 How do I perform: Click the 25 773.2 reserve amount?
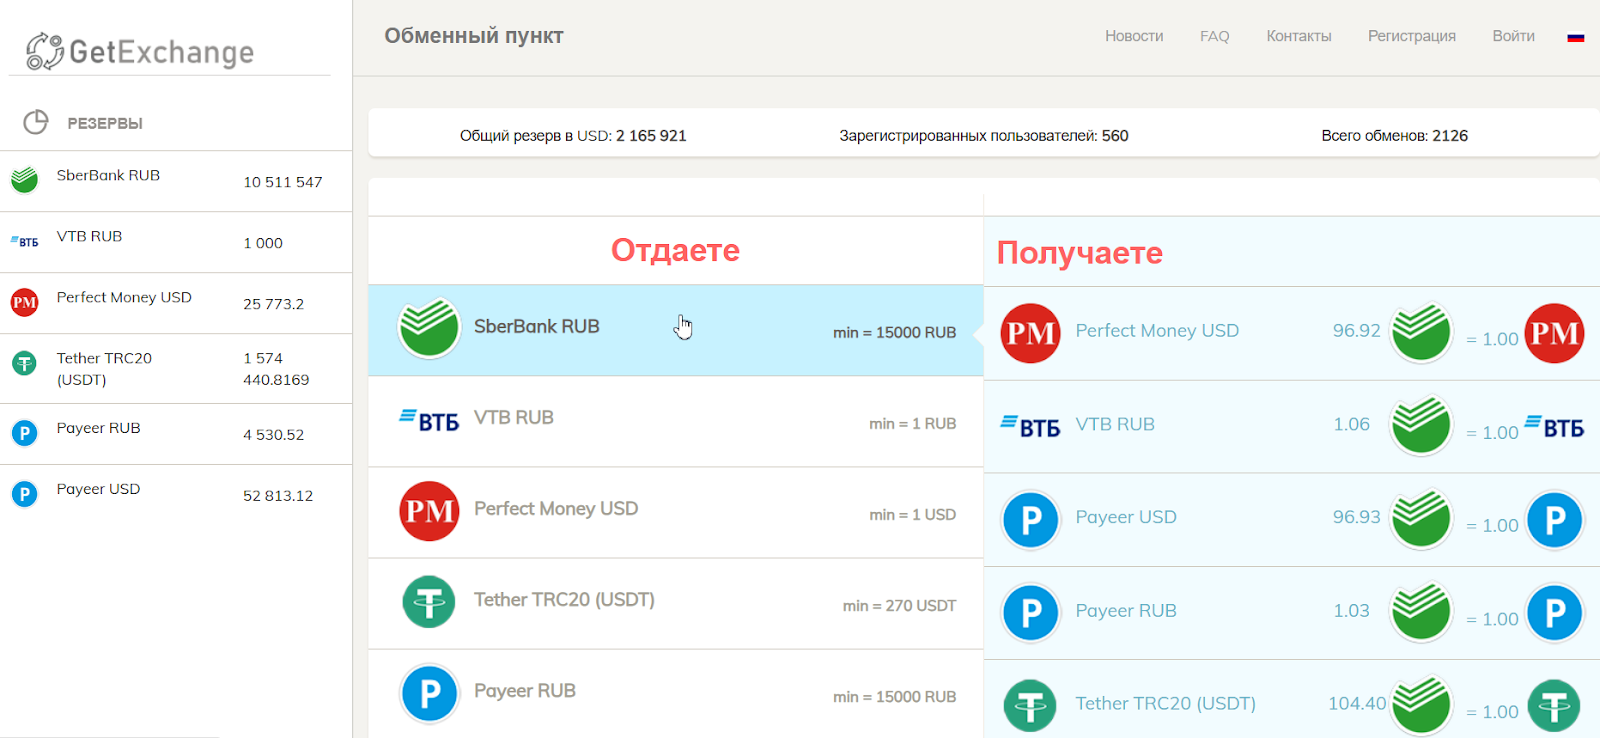point(273,304)
